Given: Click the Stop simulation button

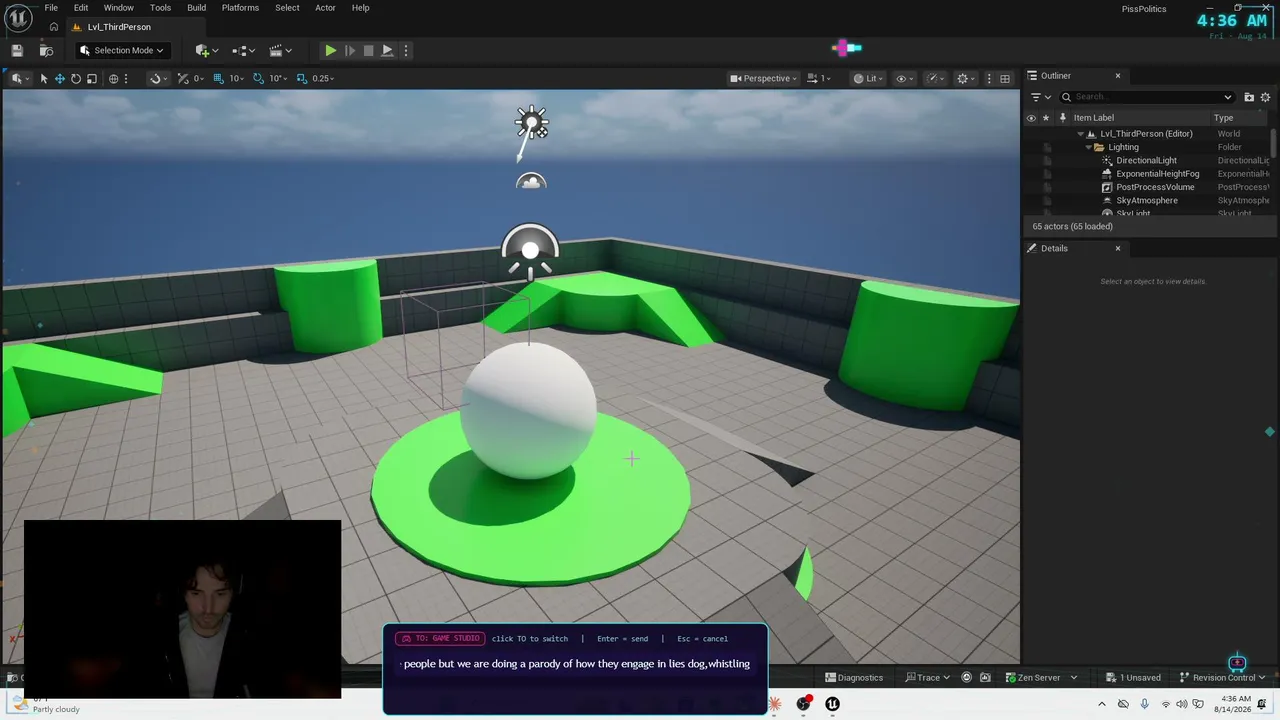Looking at the screenshot, I should [x=368, y=50].
